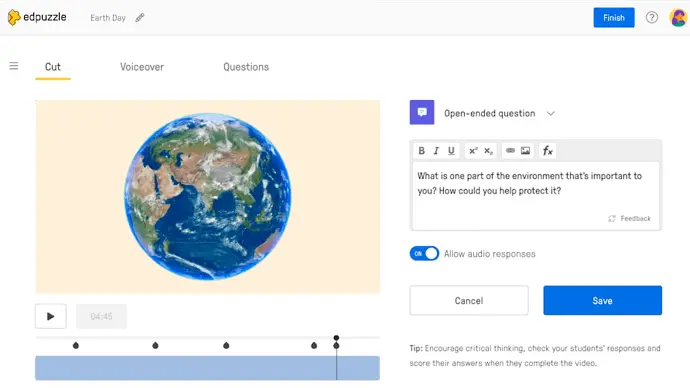Click the Open-ended question label
This screenshot has height=388, width=690.
490,113
